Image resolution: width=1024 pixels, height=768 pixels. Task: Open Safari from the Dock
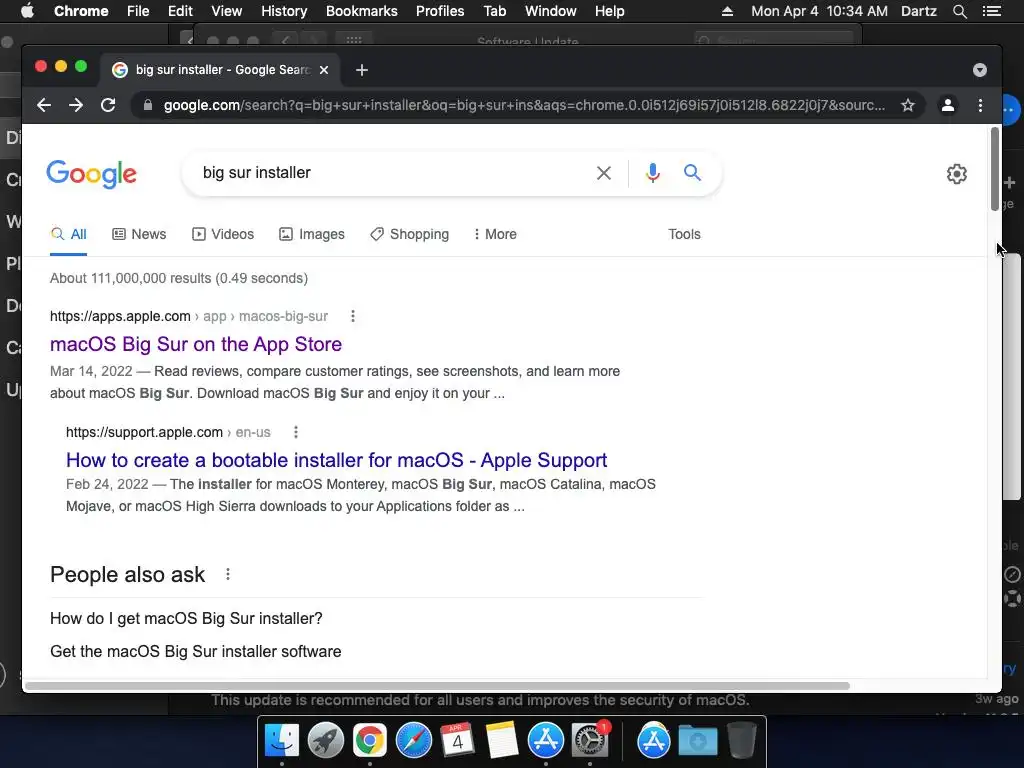[413, 741]
